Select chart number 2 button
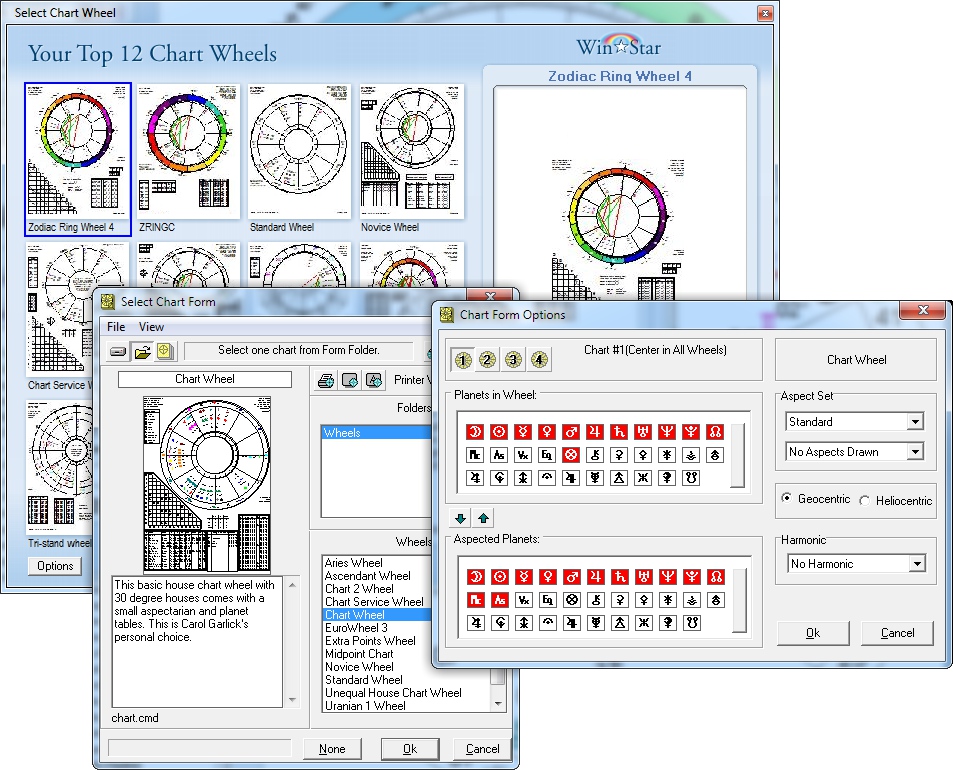Viewport: 953px width, 770px height. click(x=487, y=360)
